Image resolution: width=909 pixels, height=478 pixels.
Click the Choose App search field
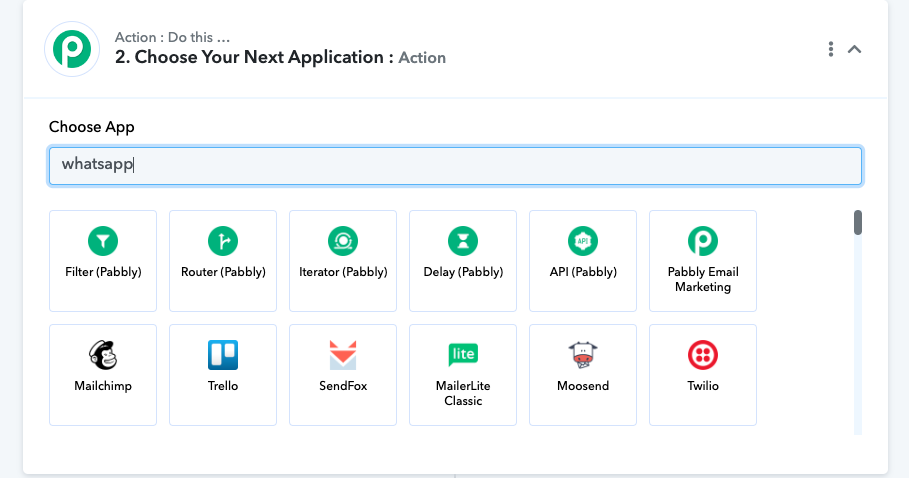[456, 166]
